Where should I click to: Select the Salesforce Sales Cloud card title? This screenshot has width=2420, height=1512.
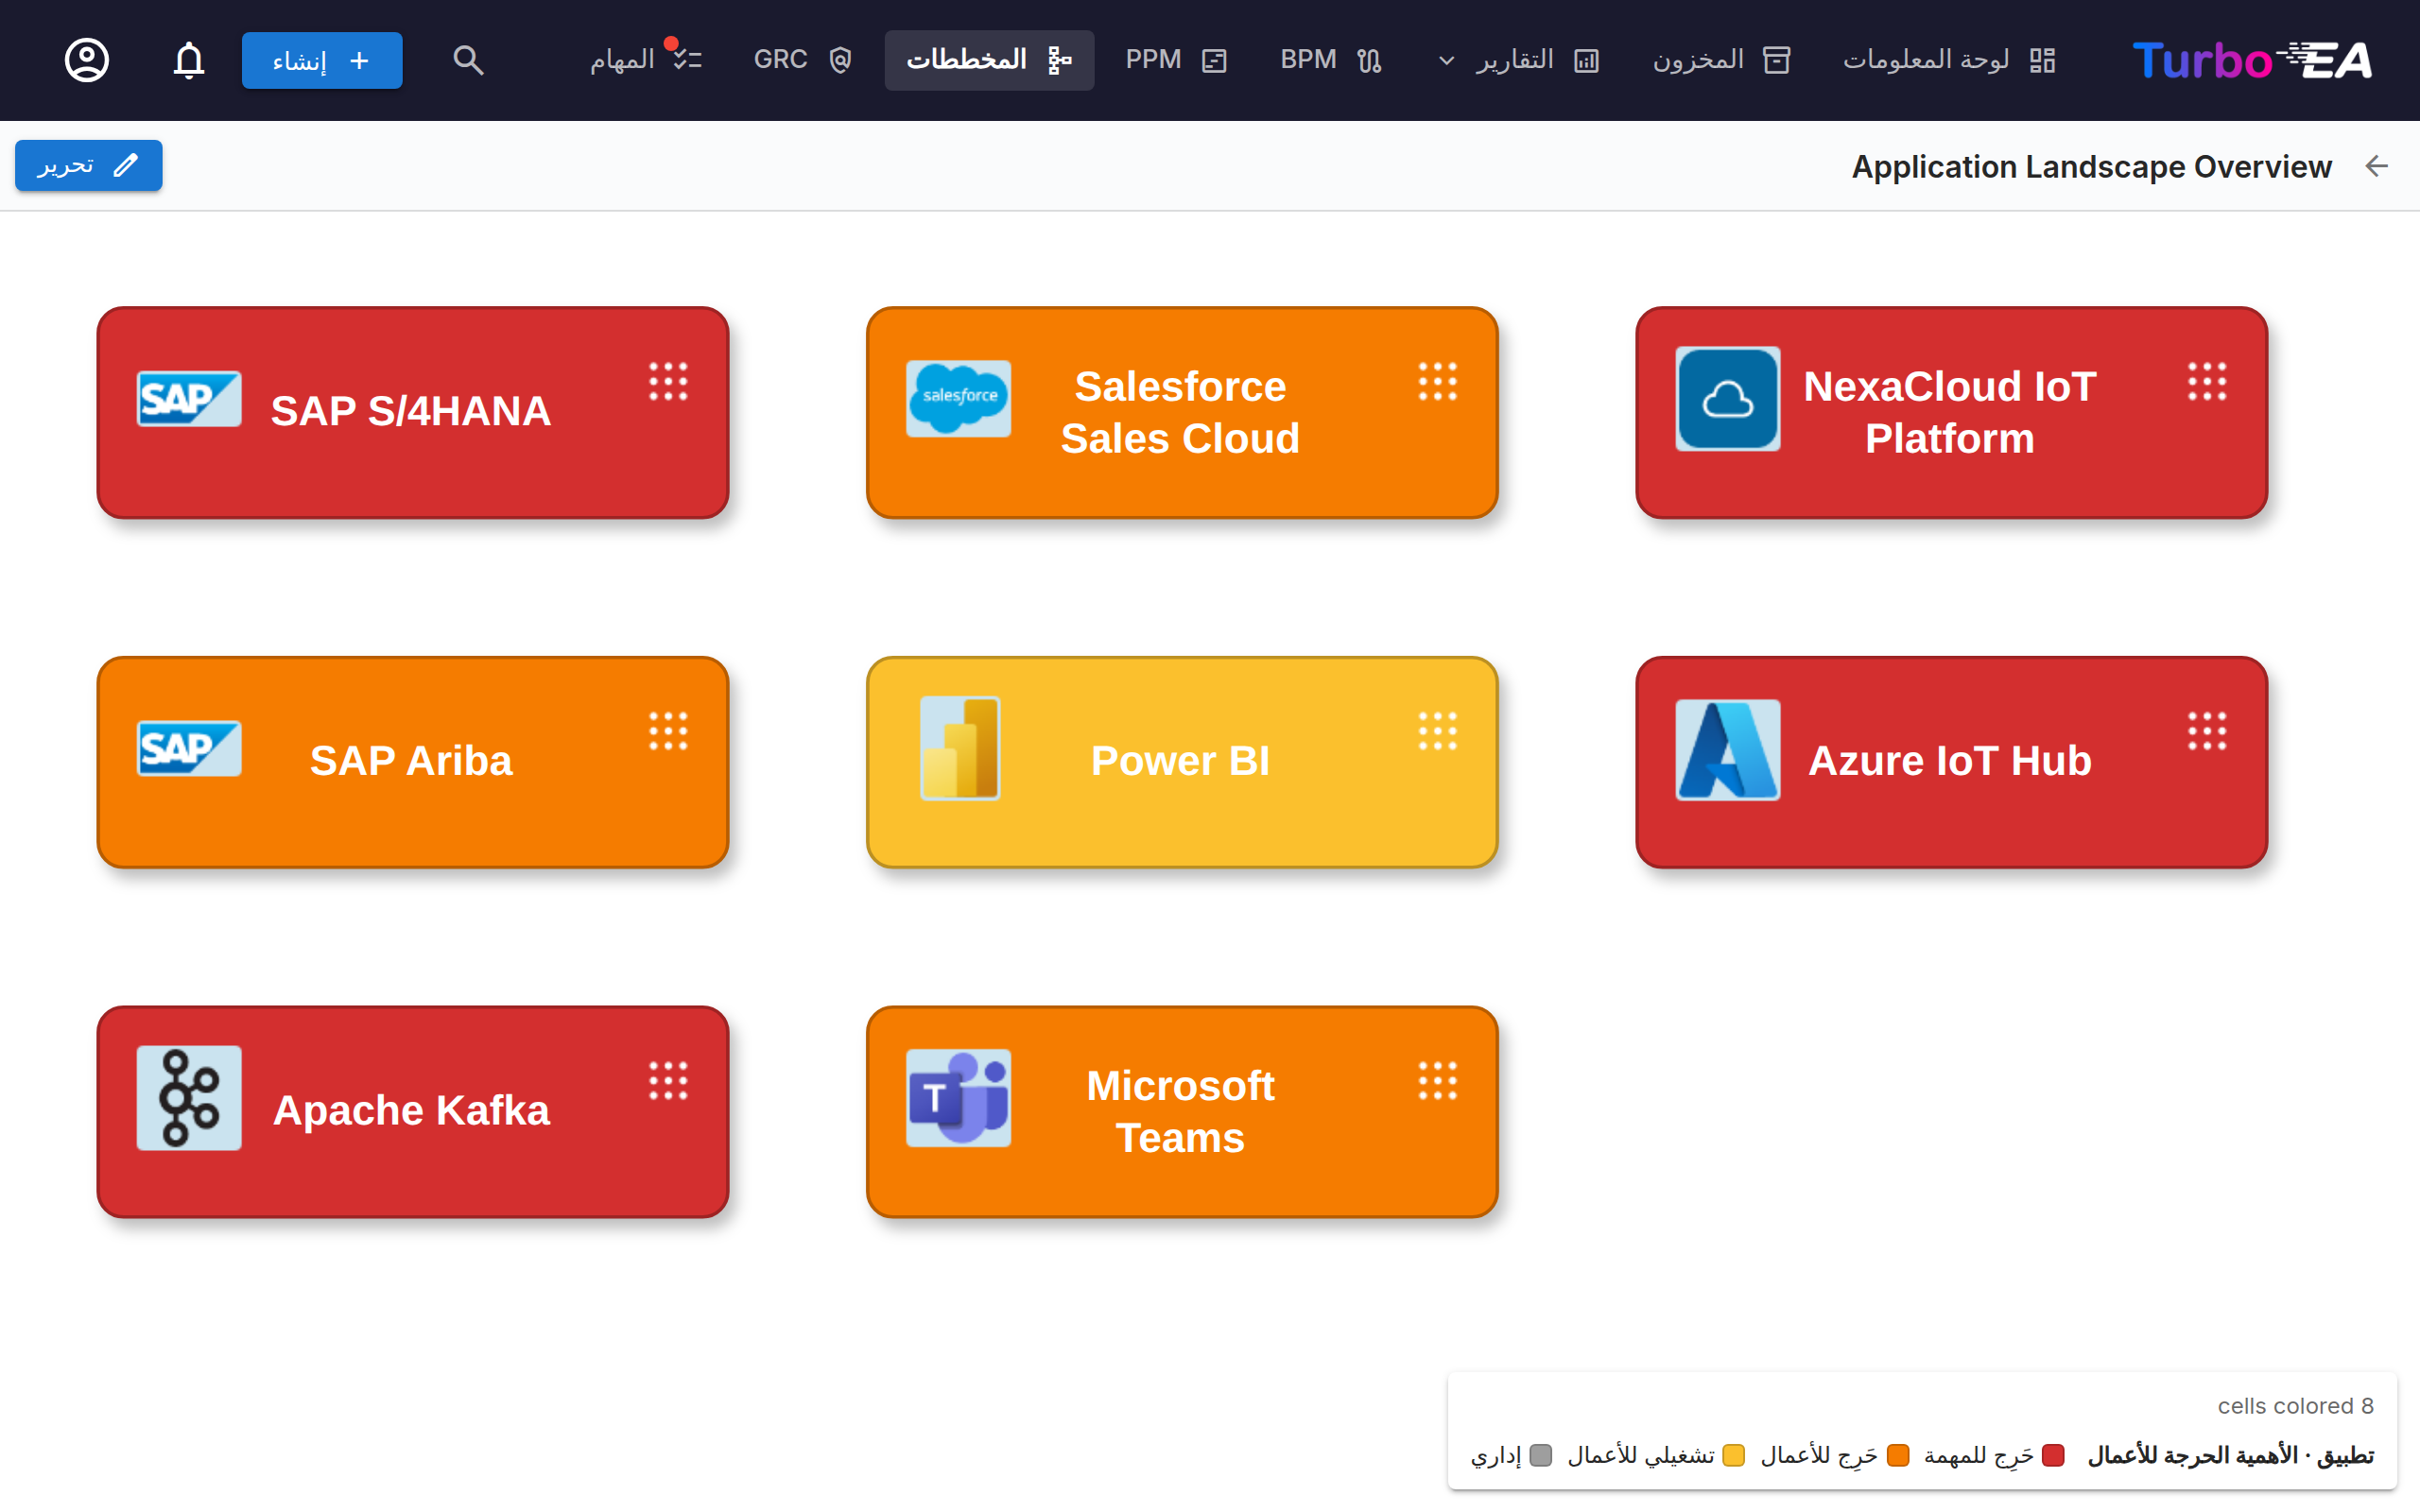tap(1180, 412)
